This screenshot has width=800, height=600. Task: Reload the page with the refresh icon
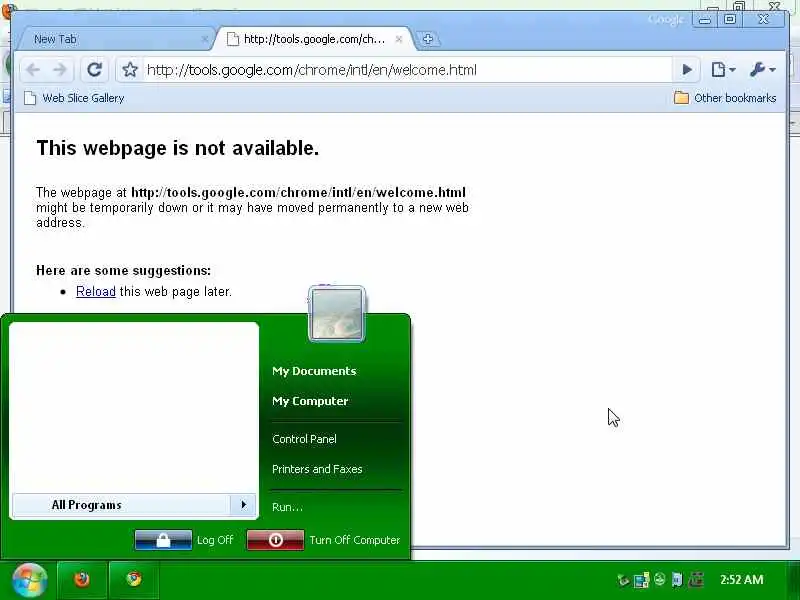click(94, 69)
